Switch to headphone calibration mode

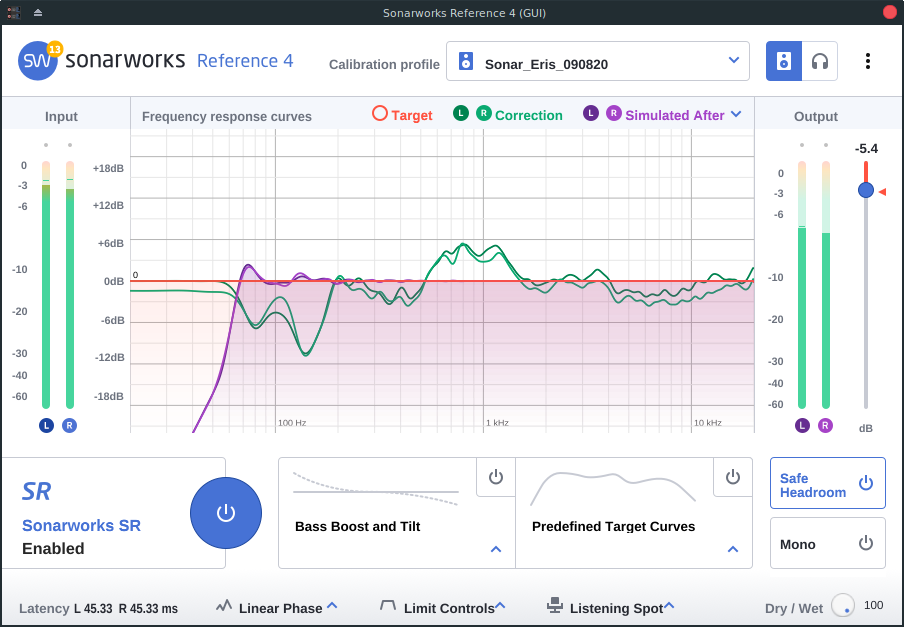[x=819, y=61]
